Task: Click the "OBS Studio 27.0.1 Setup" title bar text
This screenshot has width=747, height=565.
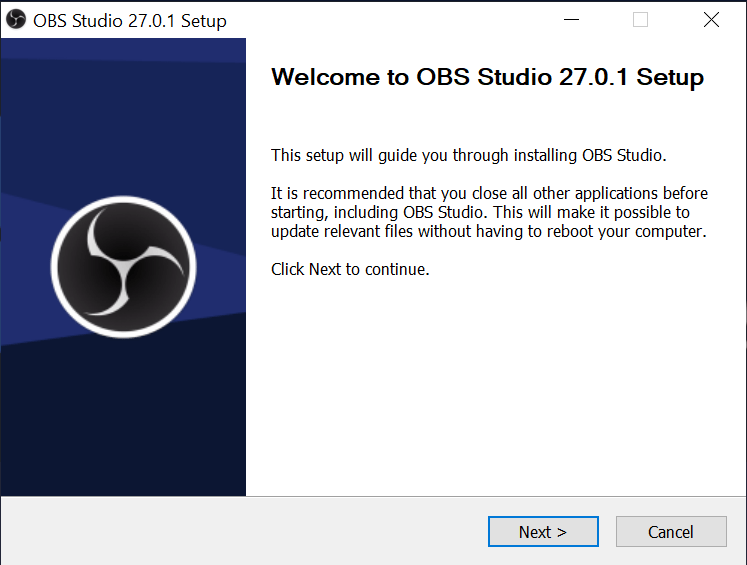Action: [x=130, y=21]
